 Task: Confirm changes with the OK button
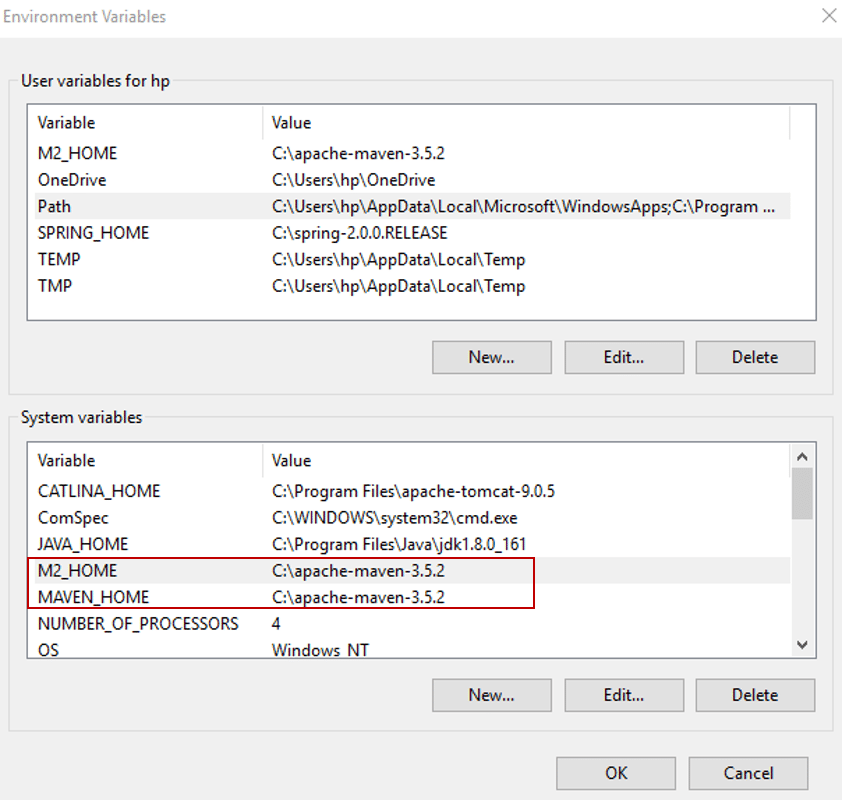point(616,773)
